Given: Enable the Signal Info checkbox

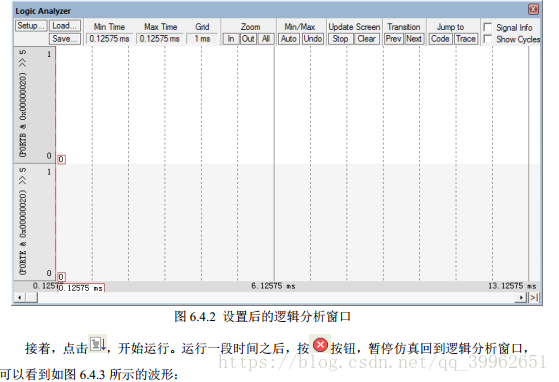Looking at the screenshot, I should (x=488, y=27).
